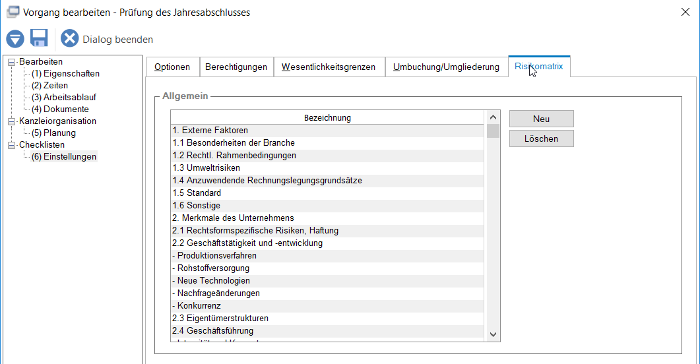Open the Umbuchung/Umgliederung tab

click(446, 67)
